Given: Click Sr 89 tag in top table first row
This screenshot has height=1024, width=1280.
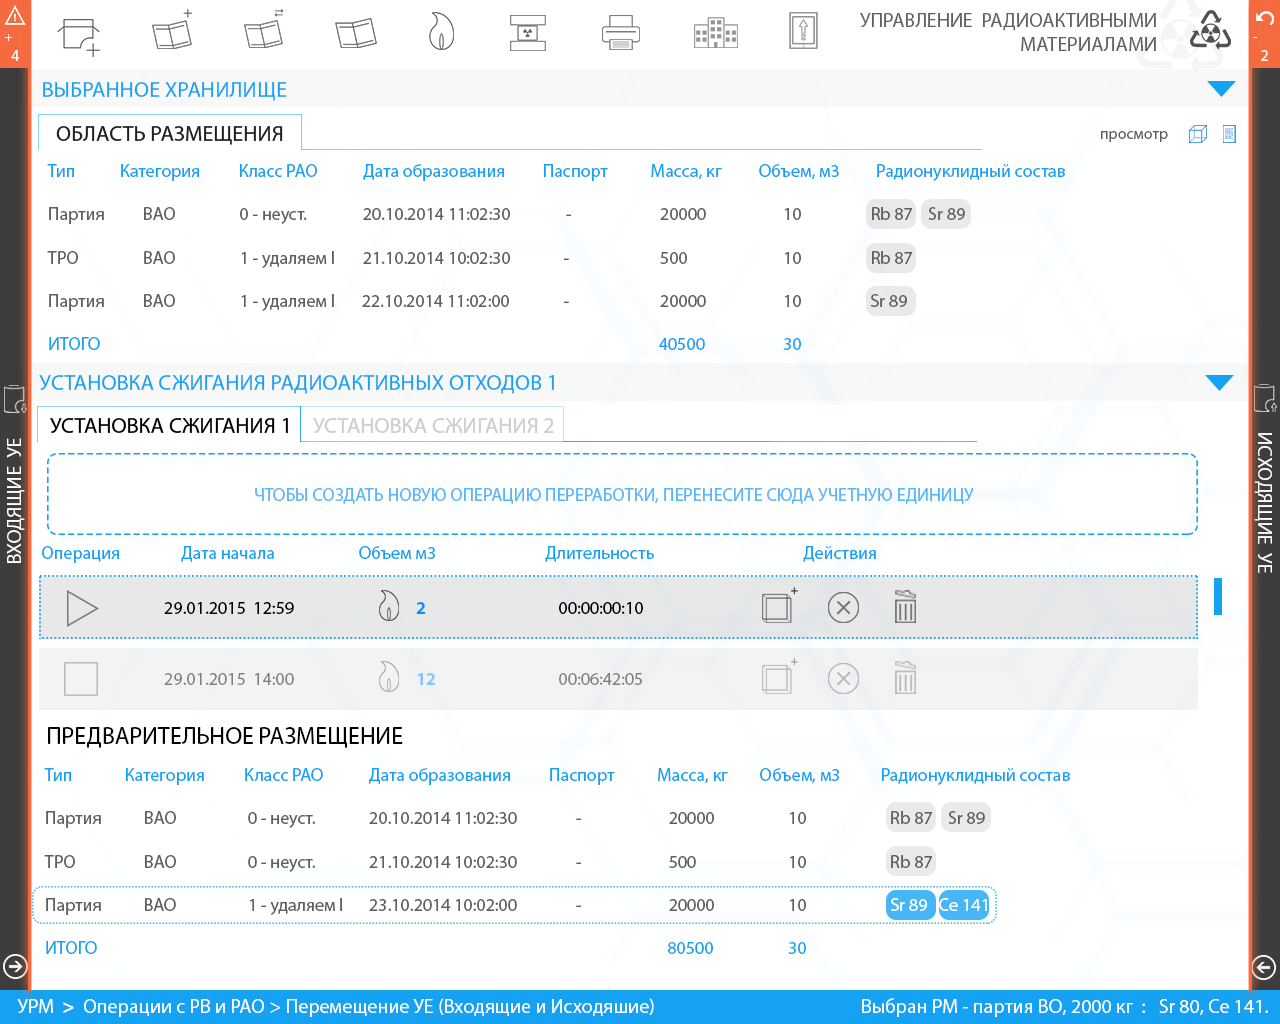Looking at the screenshot, I should click(947, 214).
